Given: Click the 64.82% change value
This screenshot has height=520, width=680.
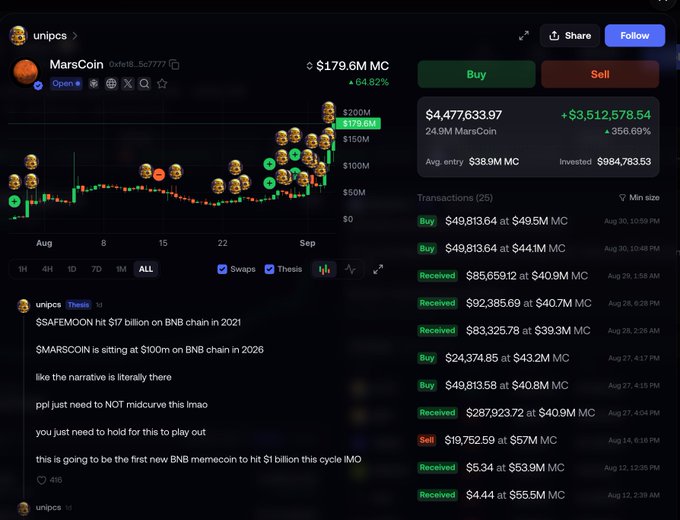Looking at the screenshot, I should 369,82.
